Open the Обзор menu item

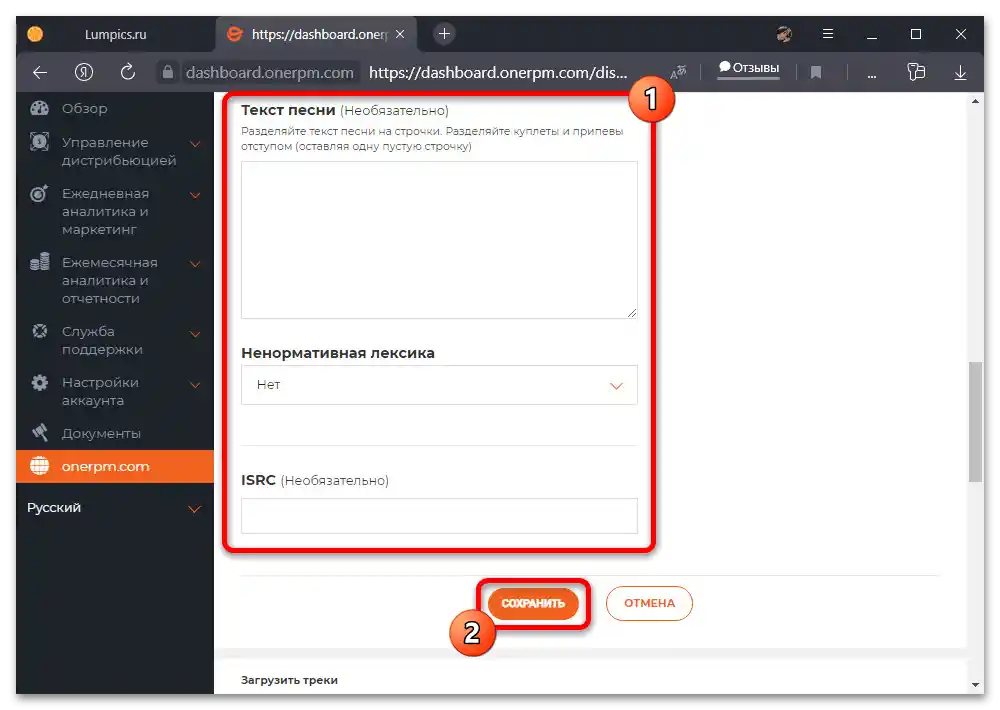tap(84, 108)
